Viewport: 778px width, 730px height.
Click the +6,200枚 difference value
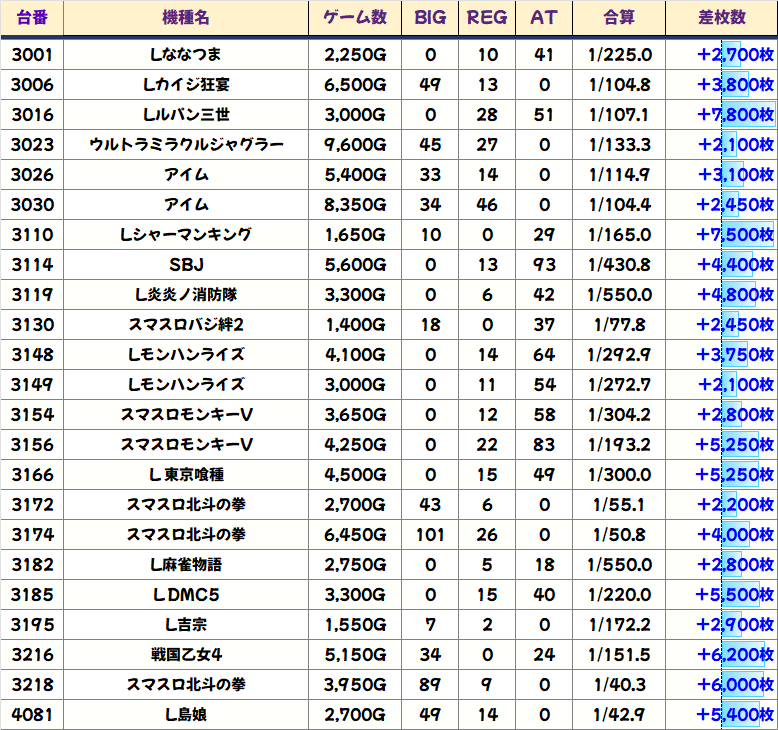735,655
